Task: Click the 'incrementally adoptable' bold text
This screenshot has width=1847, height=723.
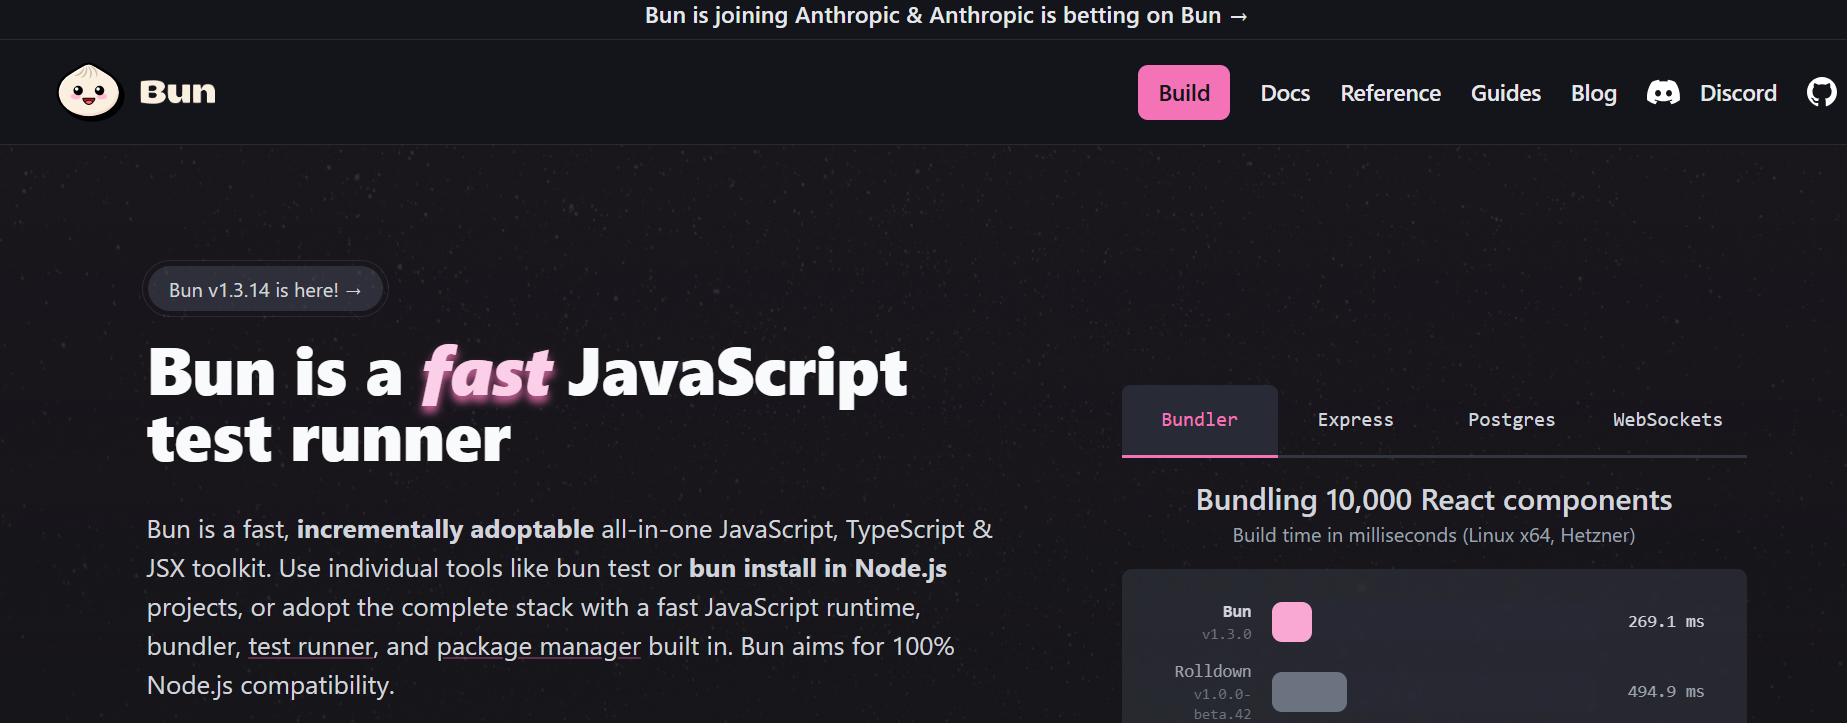Action: (x=445, y=529)
